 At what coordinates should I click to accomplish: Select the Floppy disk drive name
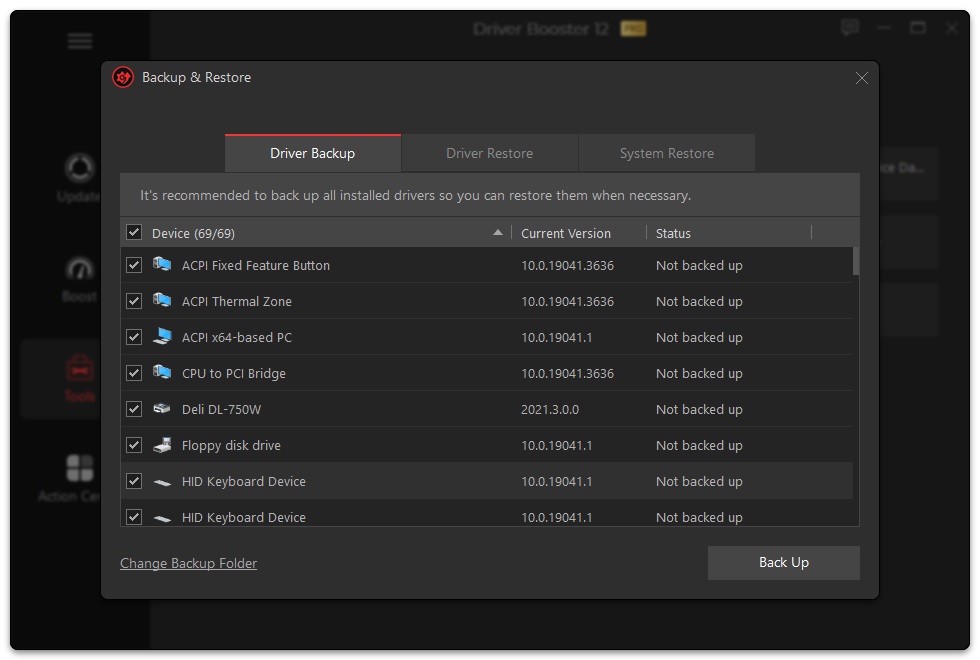click(231, 446)
